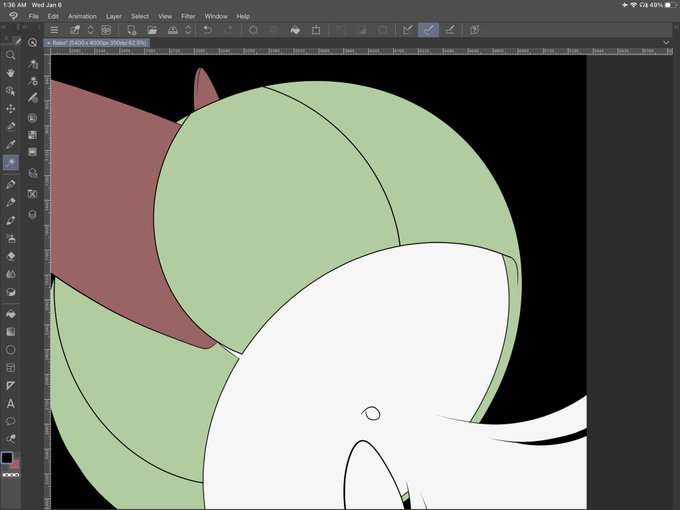
Task: Select the Blend tool
Action: pyautogui.click(x=10, y=274)
